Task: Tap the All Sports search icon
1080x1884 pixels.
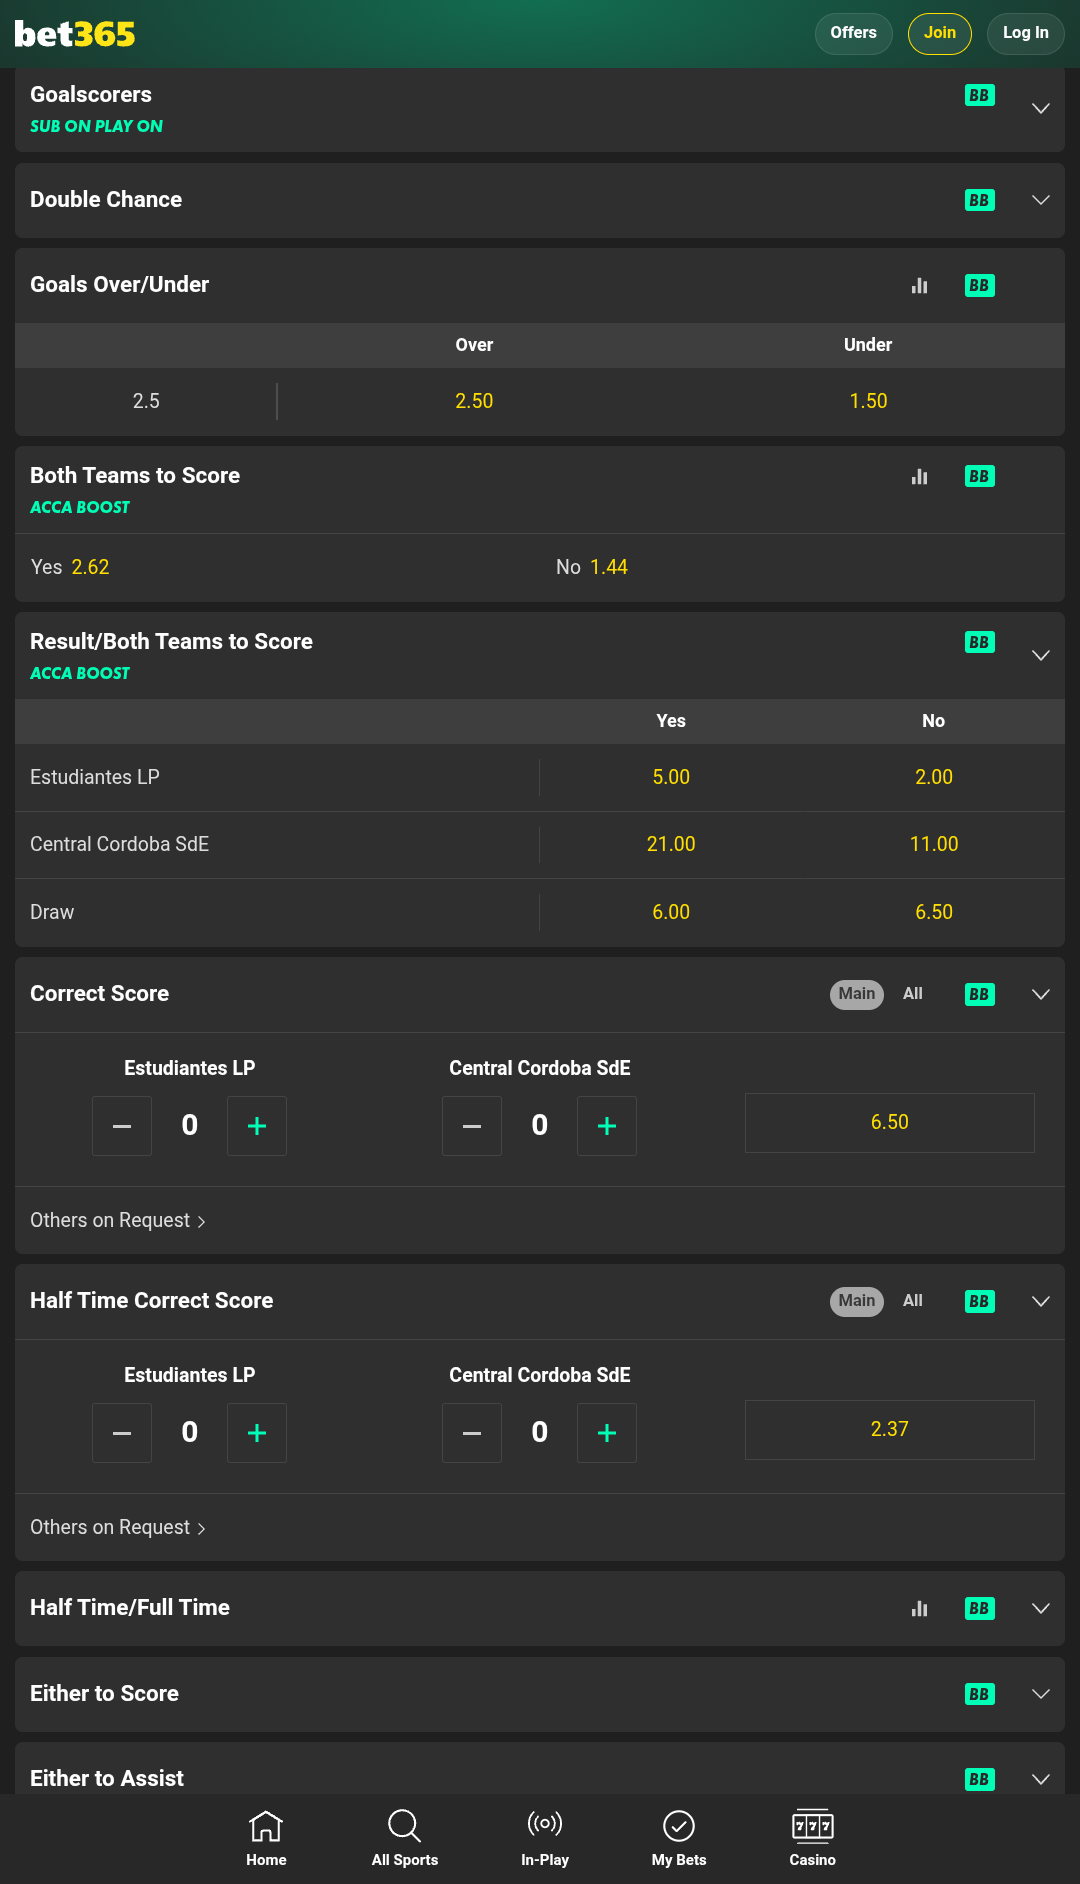Action: (x=404, y=1827)
